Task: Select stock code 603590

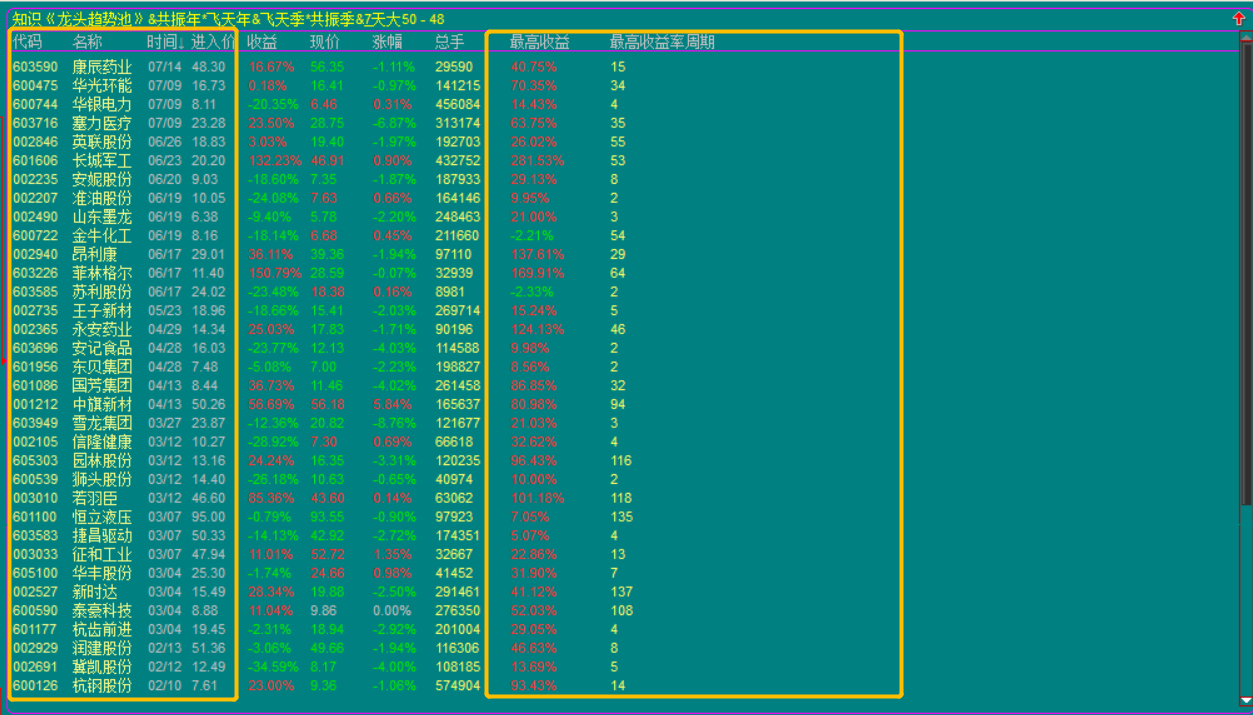Action: tap(35, 67)
